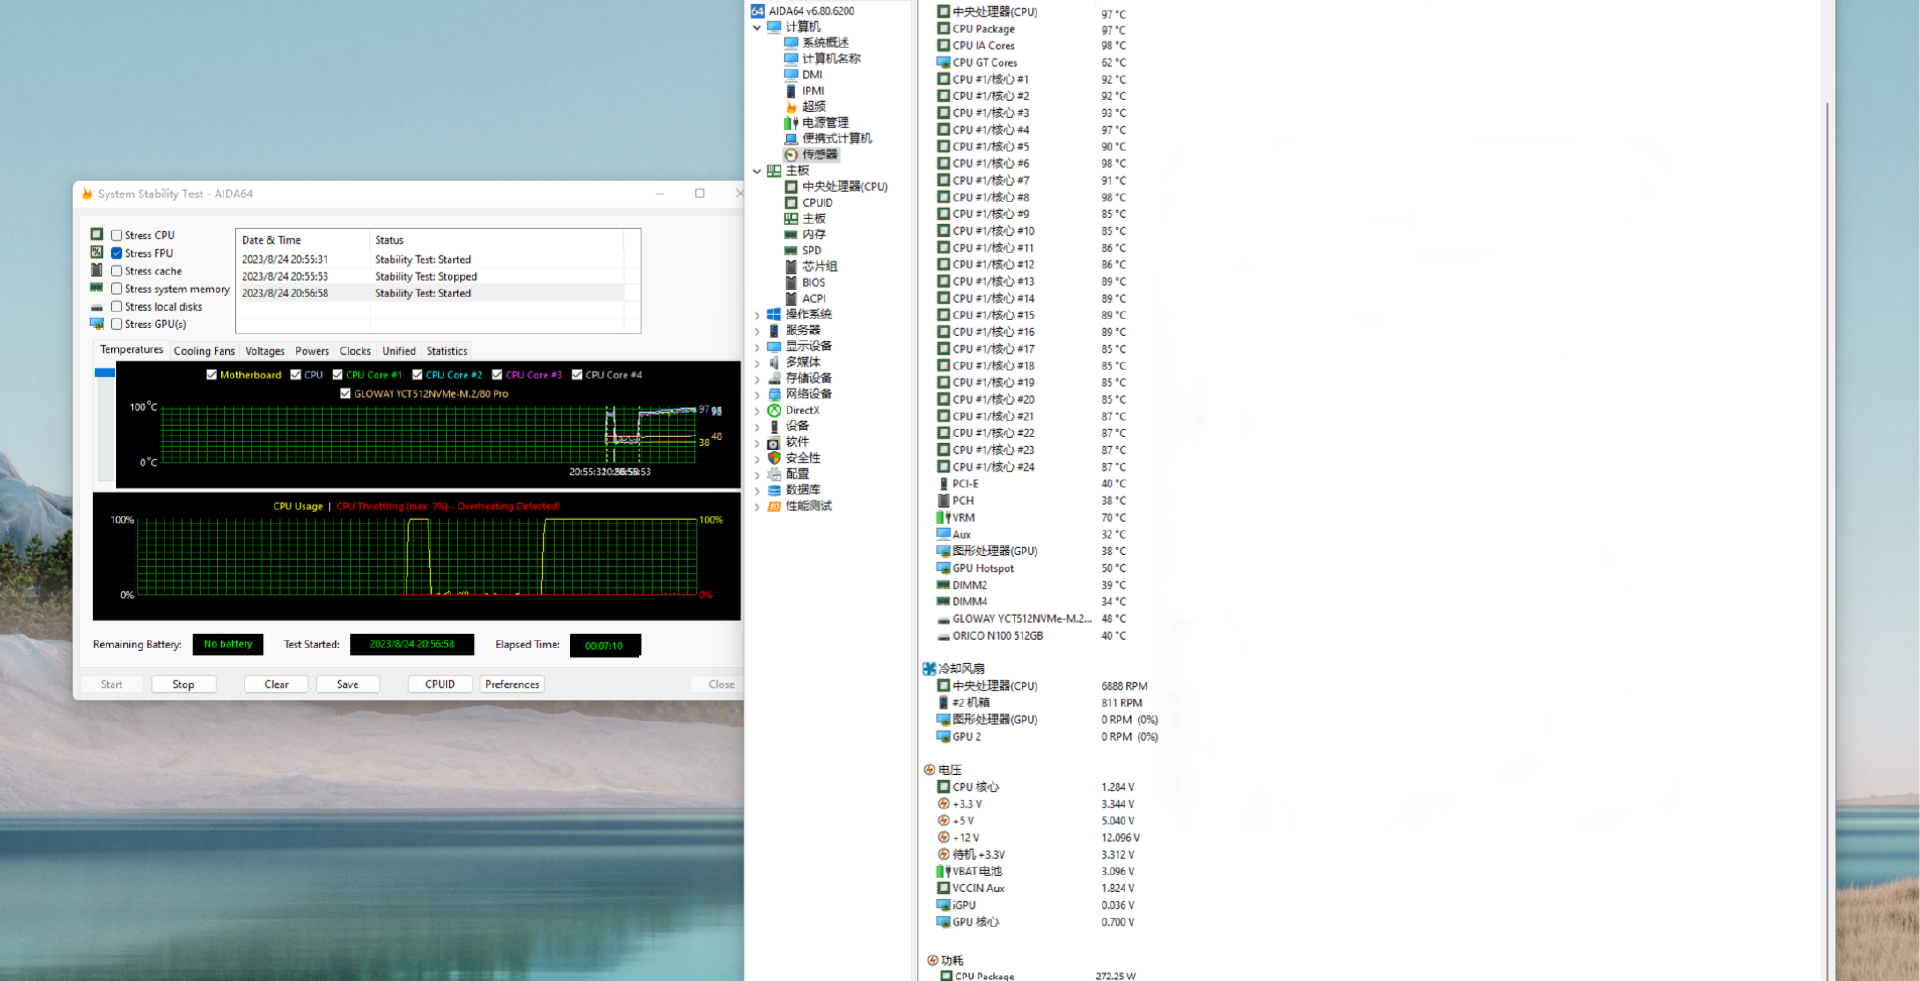Click the Preferences button
This screenshot has height=981, width=1920.
pos(512,685)
